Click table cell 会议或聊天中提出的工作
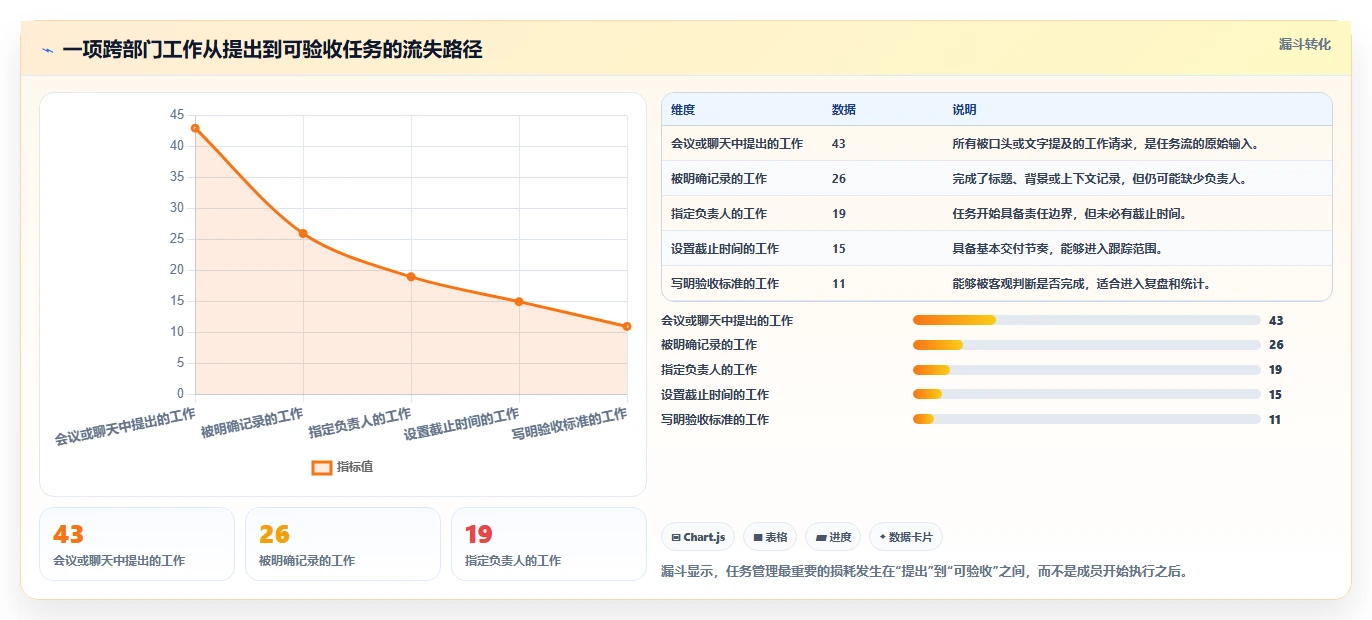1372x620 pixels. click(x=737, y=144)
